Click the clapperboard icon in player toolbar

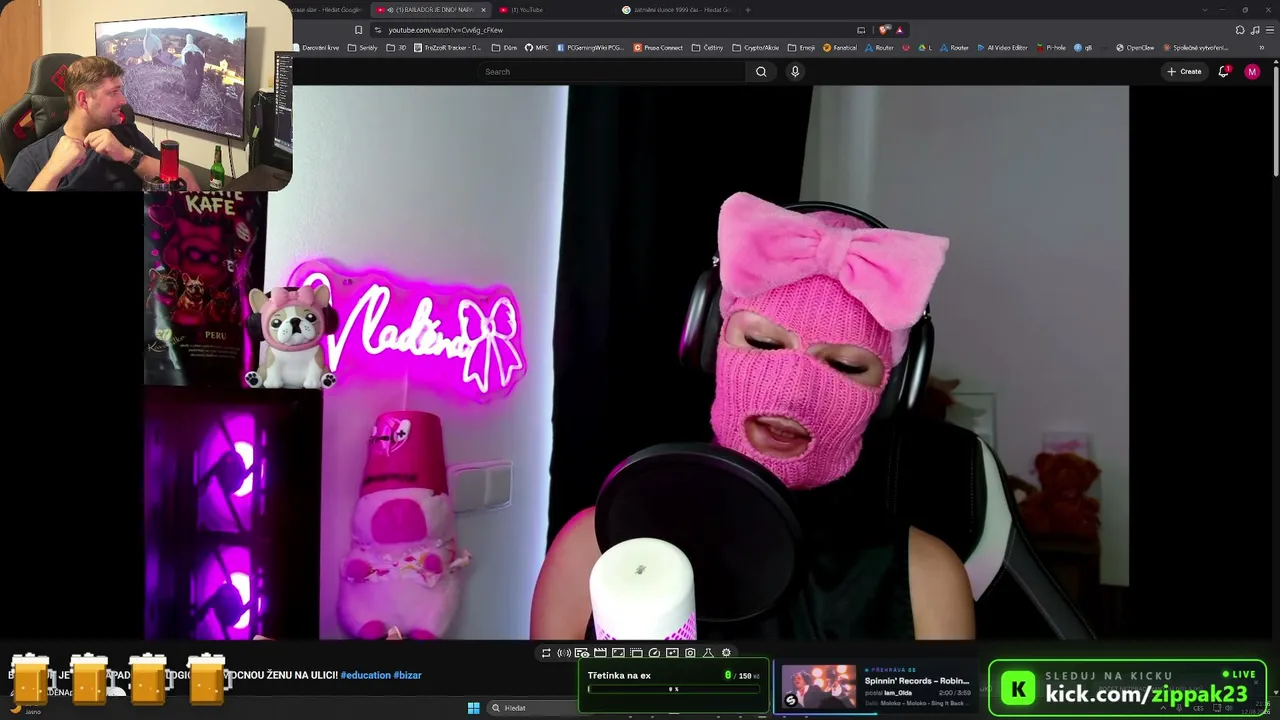point(600,653)
